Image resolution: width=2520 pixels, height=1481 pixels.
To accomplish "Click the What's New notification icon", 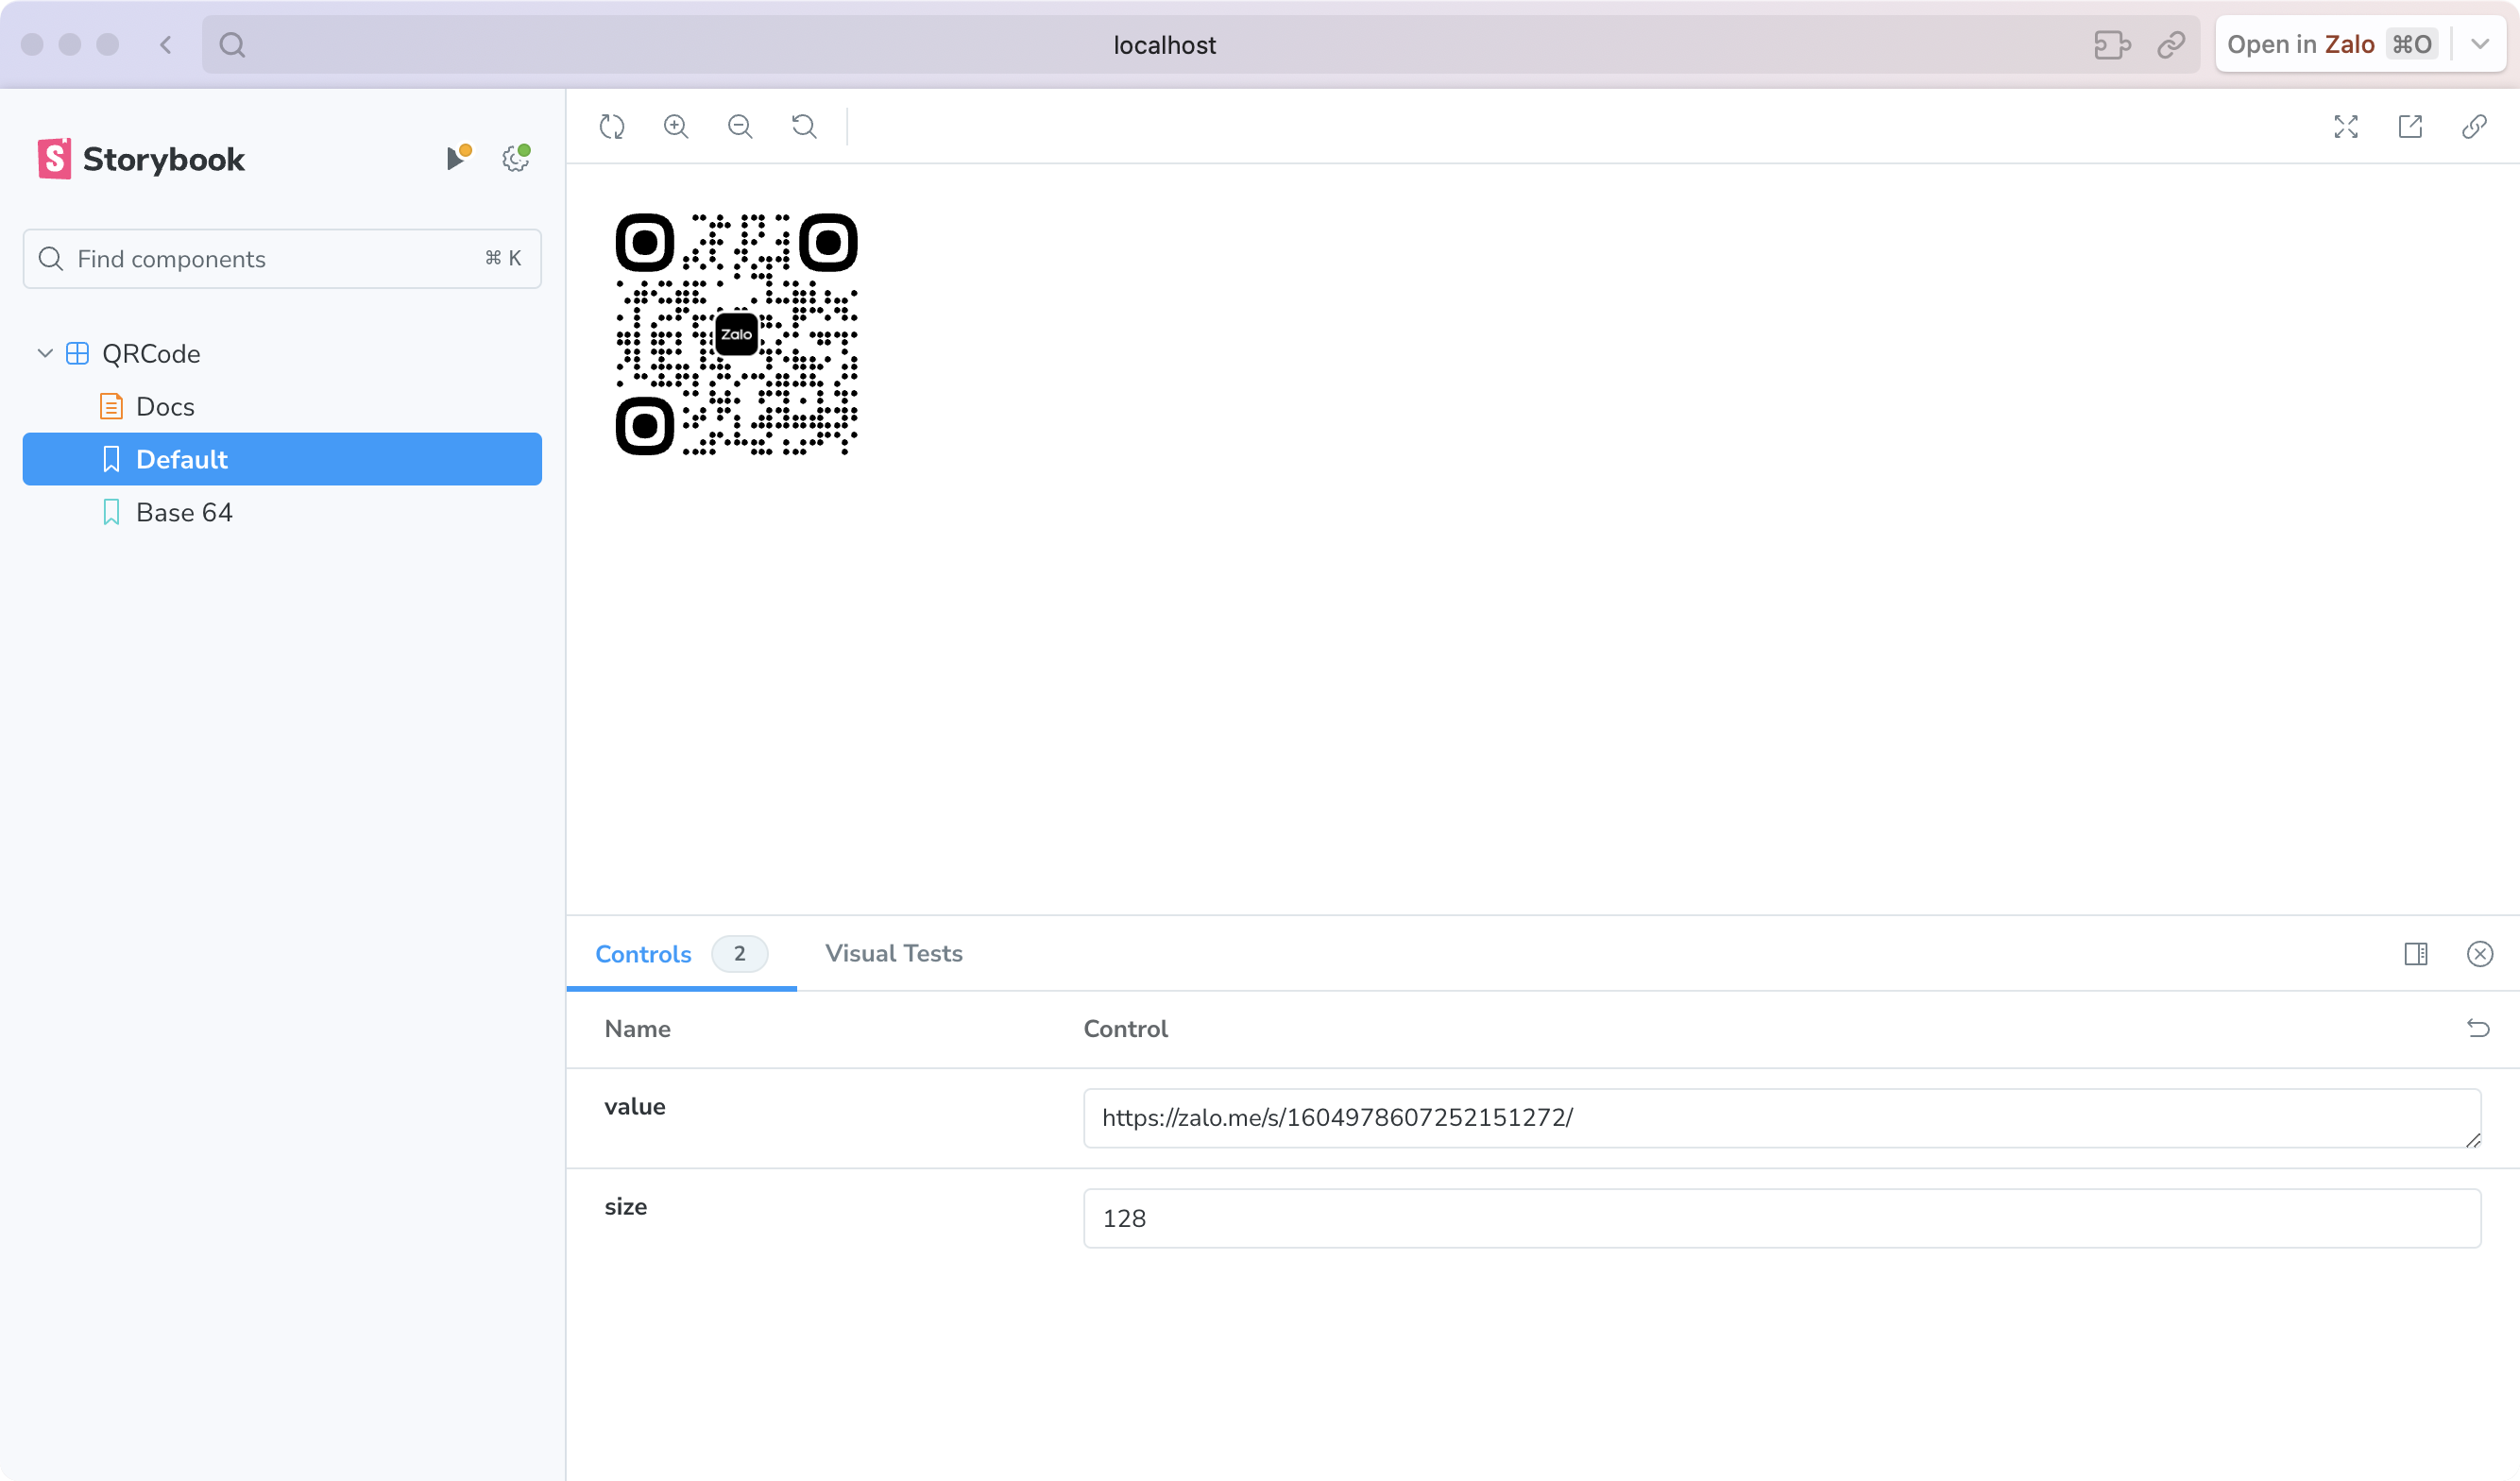I will 456,159.
